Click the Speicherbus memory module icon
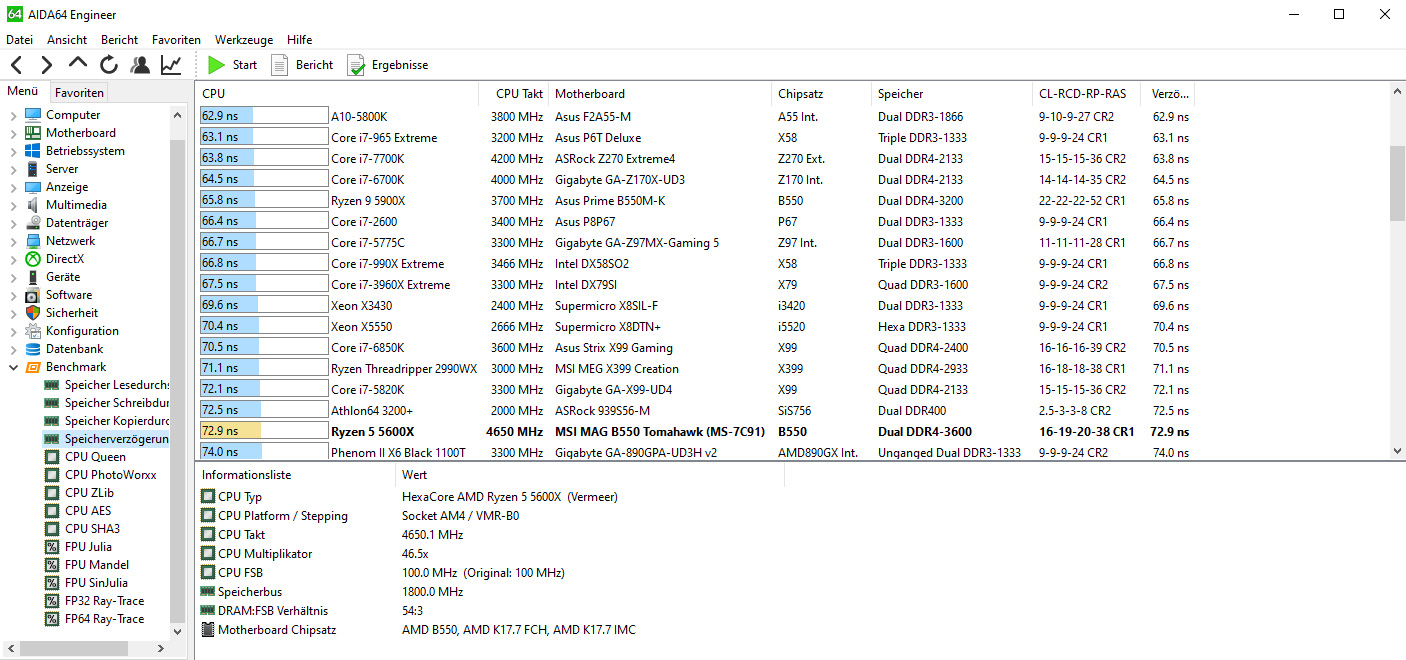The height and width of the screenshot is (660, 1406). pos(208,592)
